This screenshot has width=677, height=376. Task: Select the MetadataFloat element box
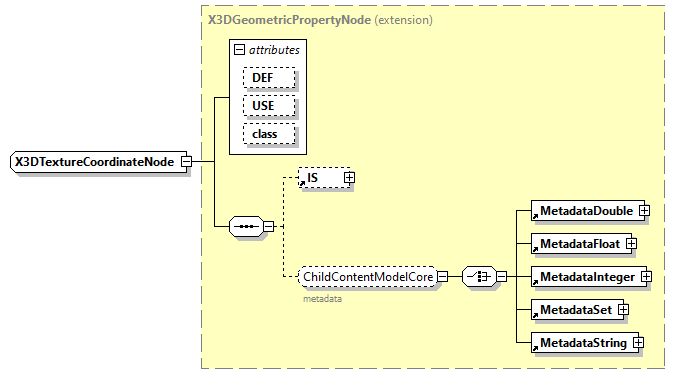(581, 243)
